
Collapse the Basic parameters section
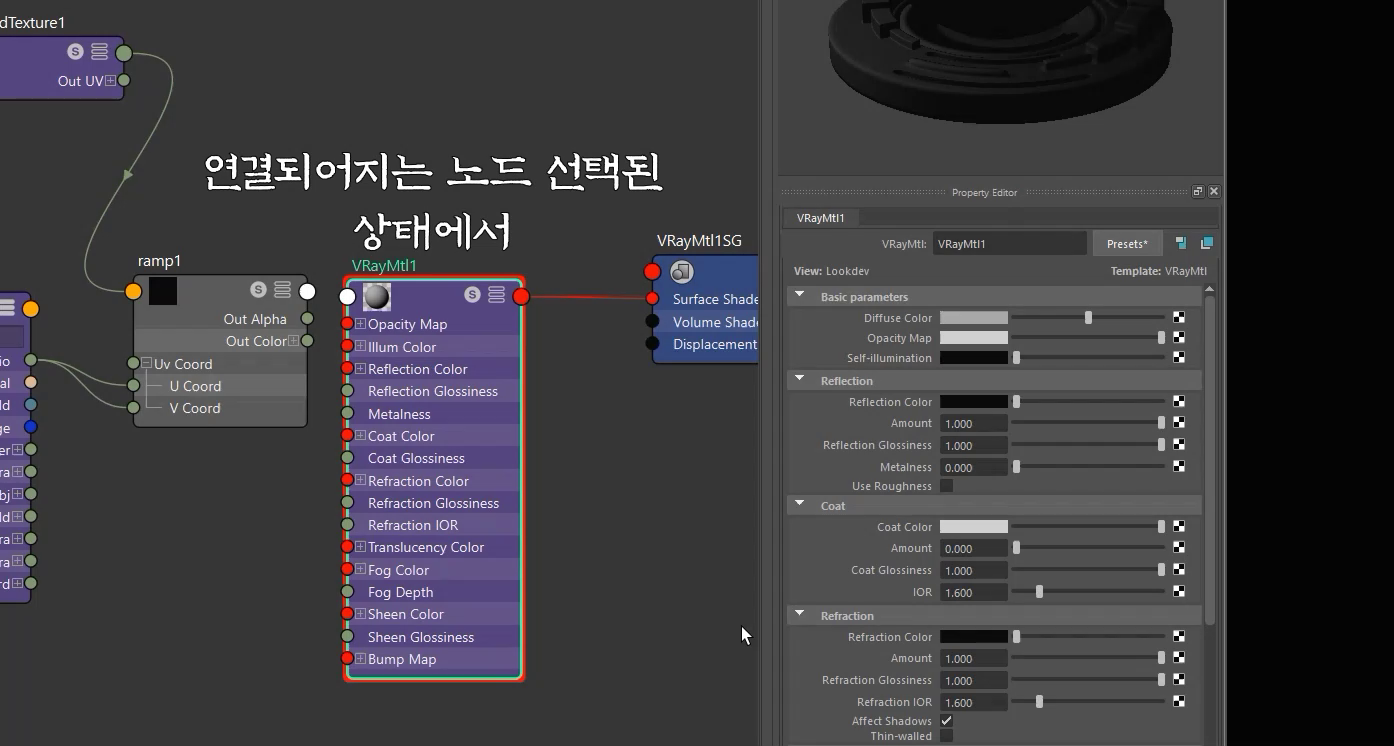click(x=800, y=296)
